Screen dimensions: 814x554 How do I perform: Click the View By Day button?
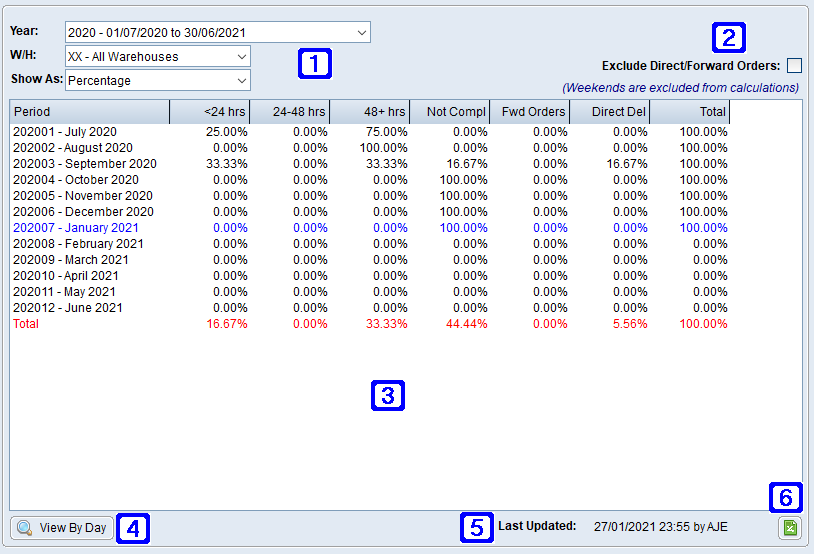pos(62,528)
